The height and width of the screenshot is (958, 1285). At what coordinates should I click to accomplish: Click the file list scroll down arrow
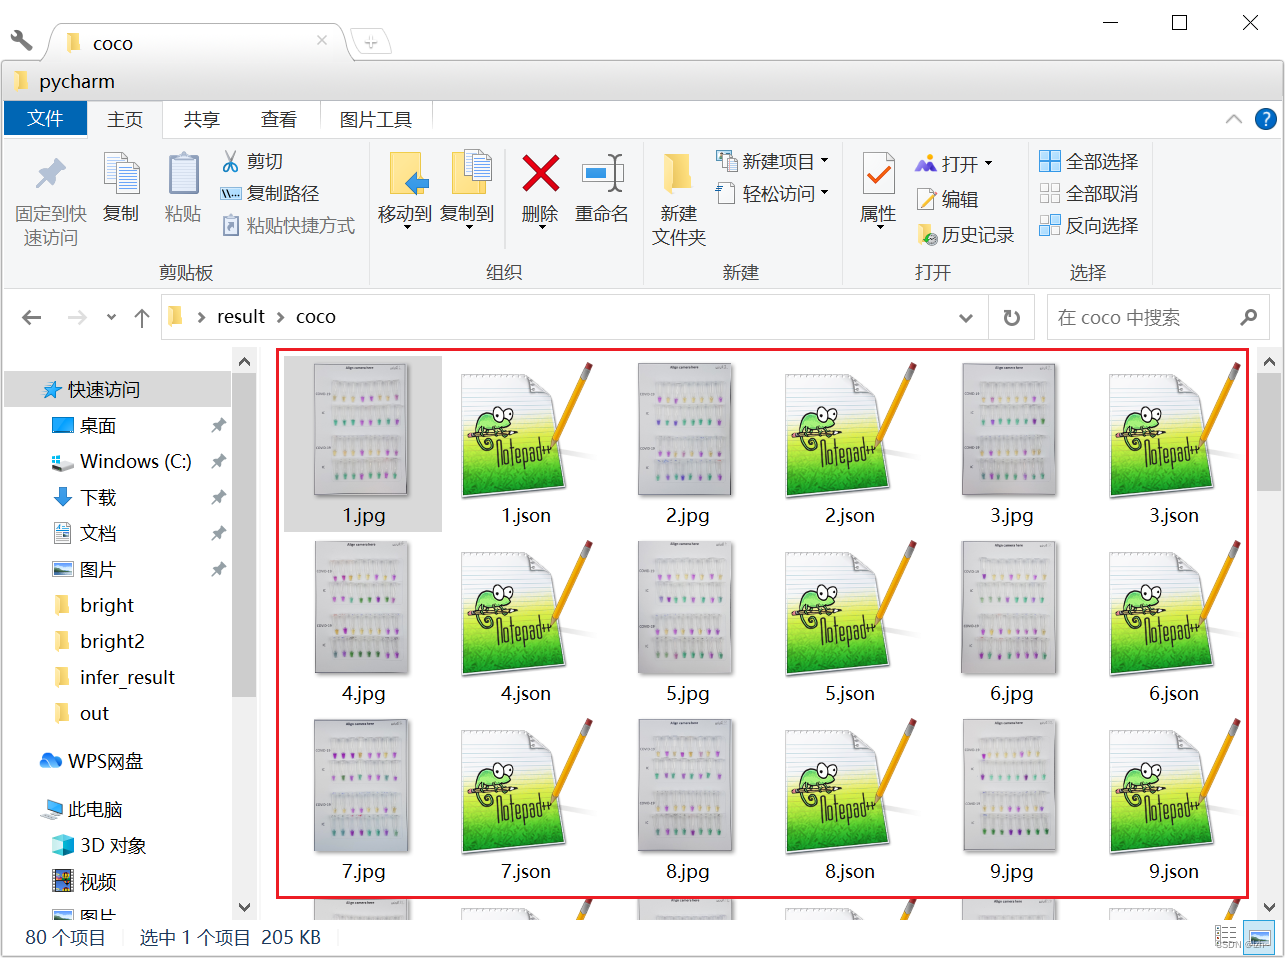pyautogui.click(x=1269, y=907)
